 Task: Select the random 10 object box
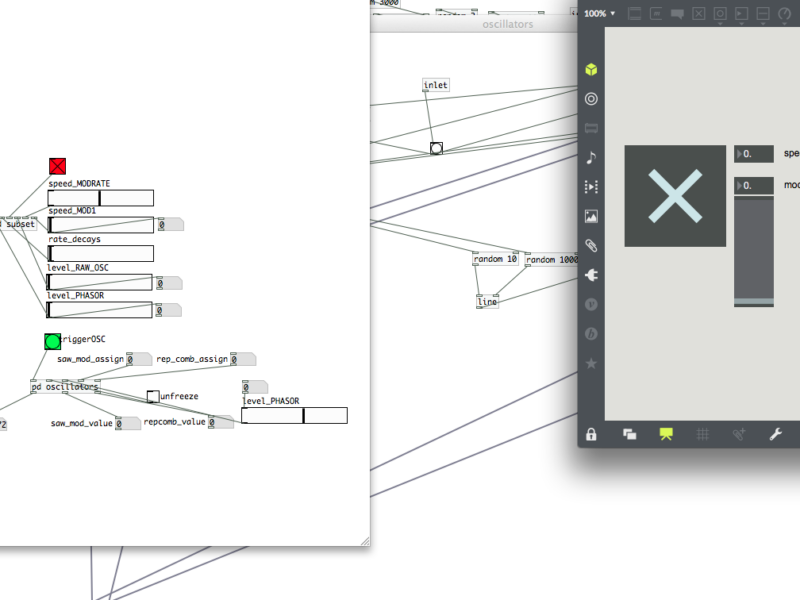click(495, 260)
